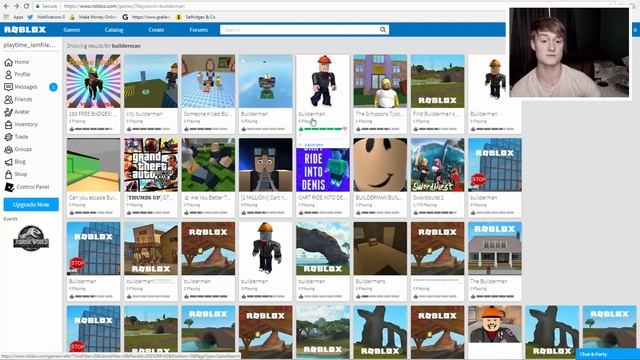This screenshot has width=640, height=360.
Task: Open Someone Killed BU... game thumbnail
Action: pos(208,81)
